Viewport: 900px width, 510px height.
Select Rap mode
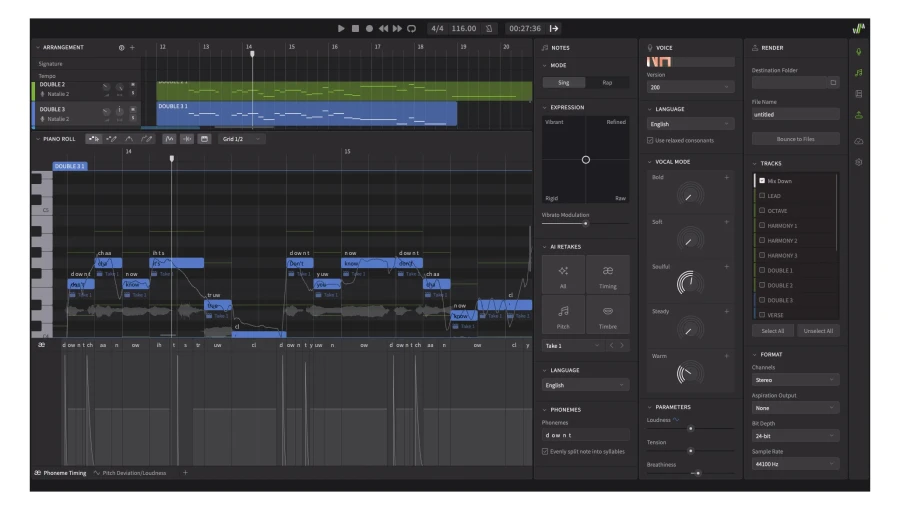coord(607,83)
